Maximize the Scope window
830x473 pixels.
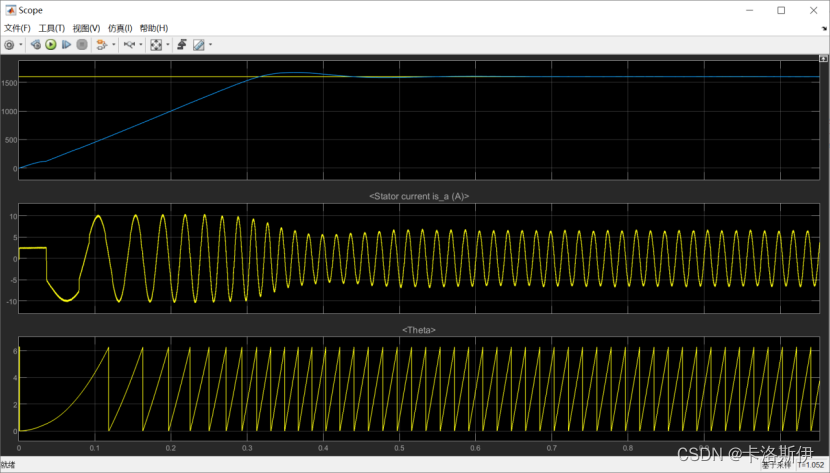pos(781,10)
